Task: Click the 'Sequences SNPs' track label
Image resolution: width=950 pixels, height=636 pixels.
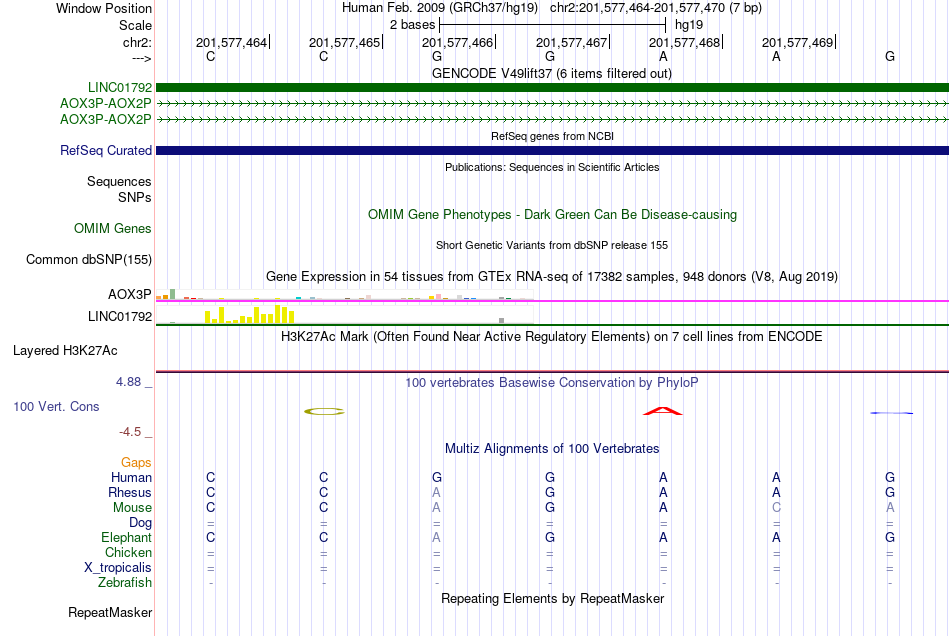Action: (x=119, y=190)
